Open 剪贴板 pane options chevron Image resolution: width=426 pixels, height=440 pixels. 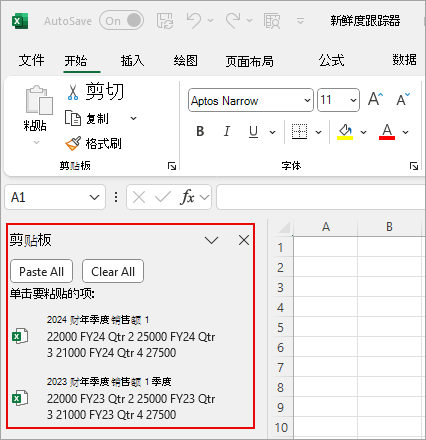(x=211, y=240)
